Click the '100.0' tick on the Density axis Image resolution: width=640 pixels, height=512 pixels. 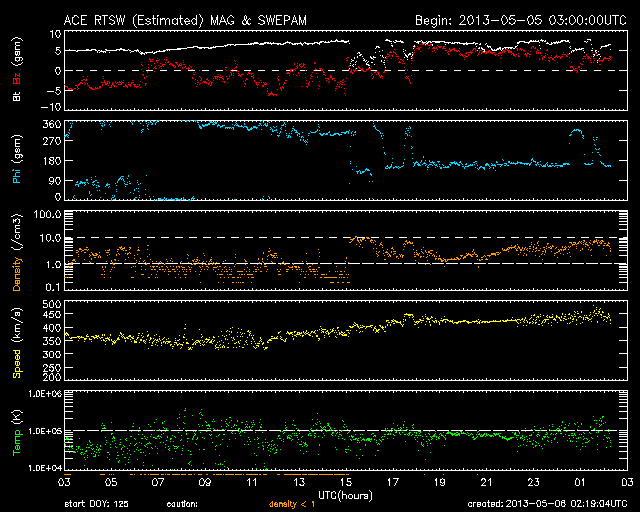click(x=47, y=214)
